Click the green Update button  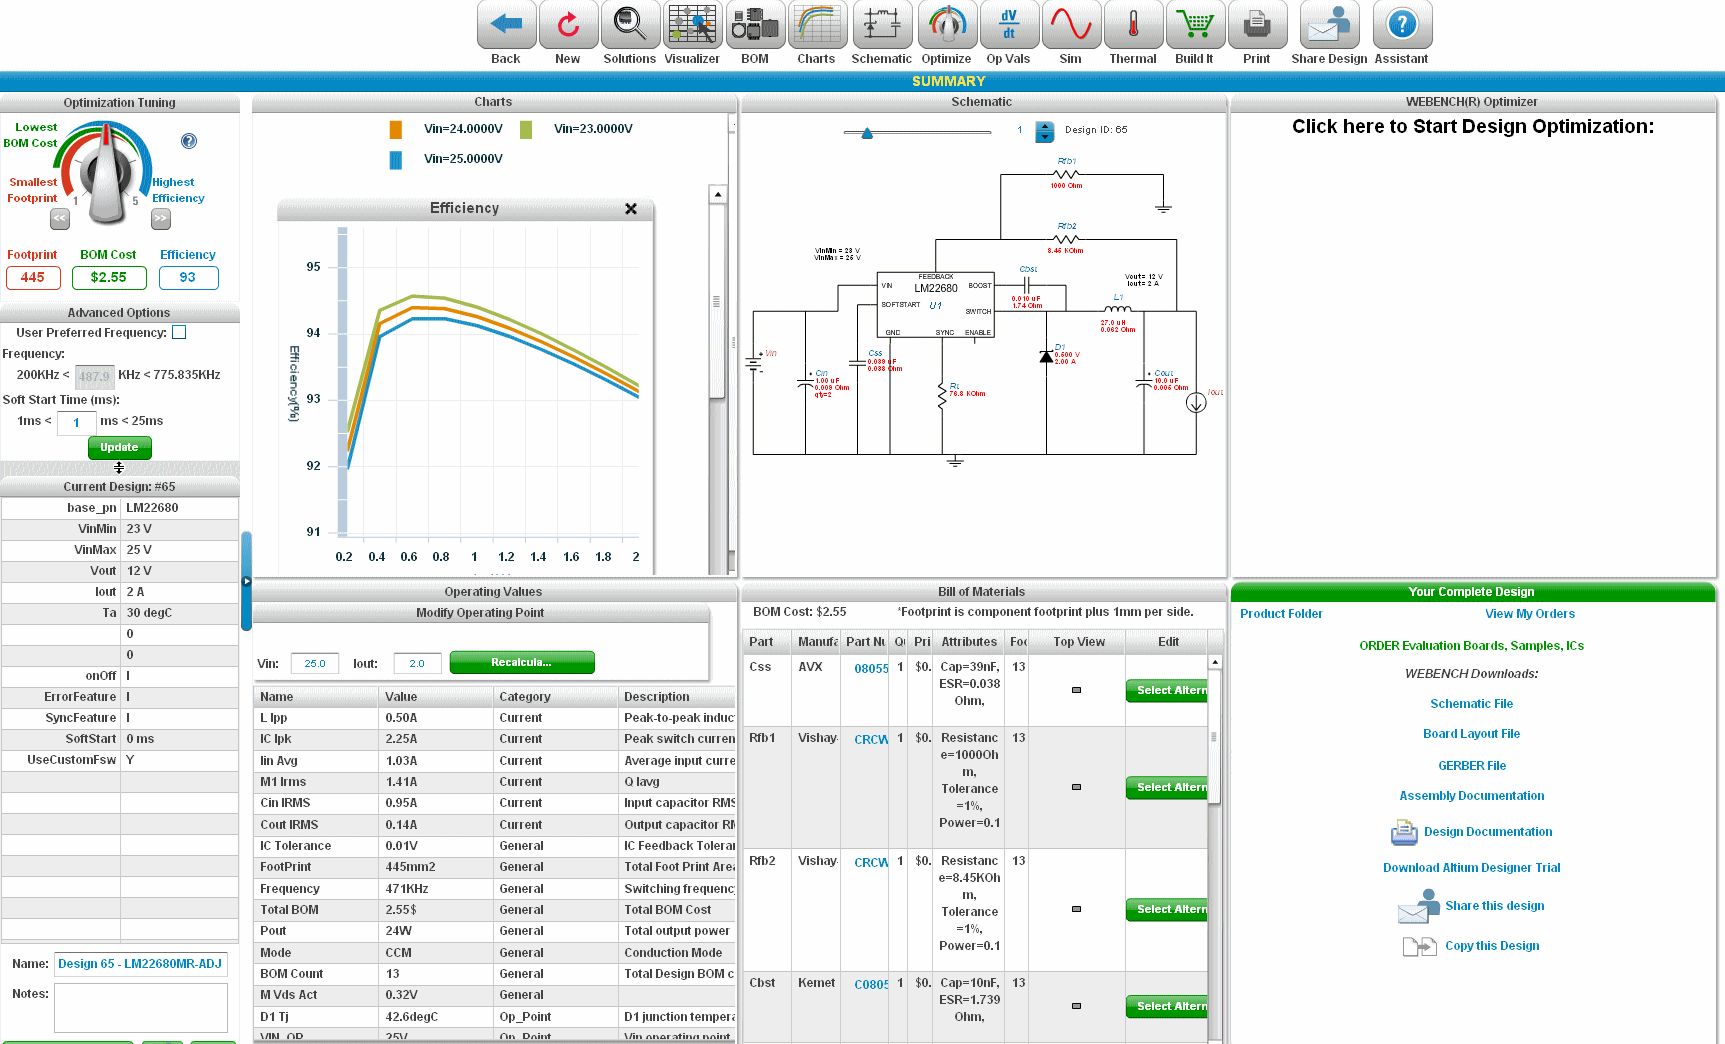click(x=119, y=447)
